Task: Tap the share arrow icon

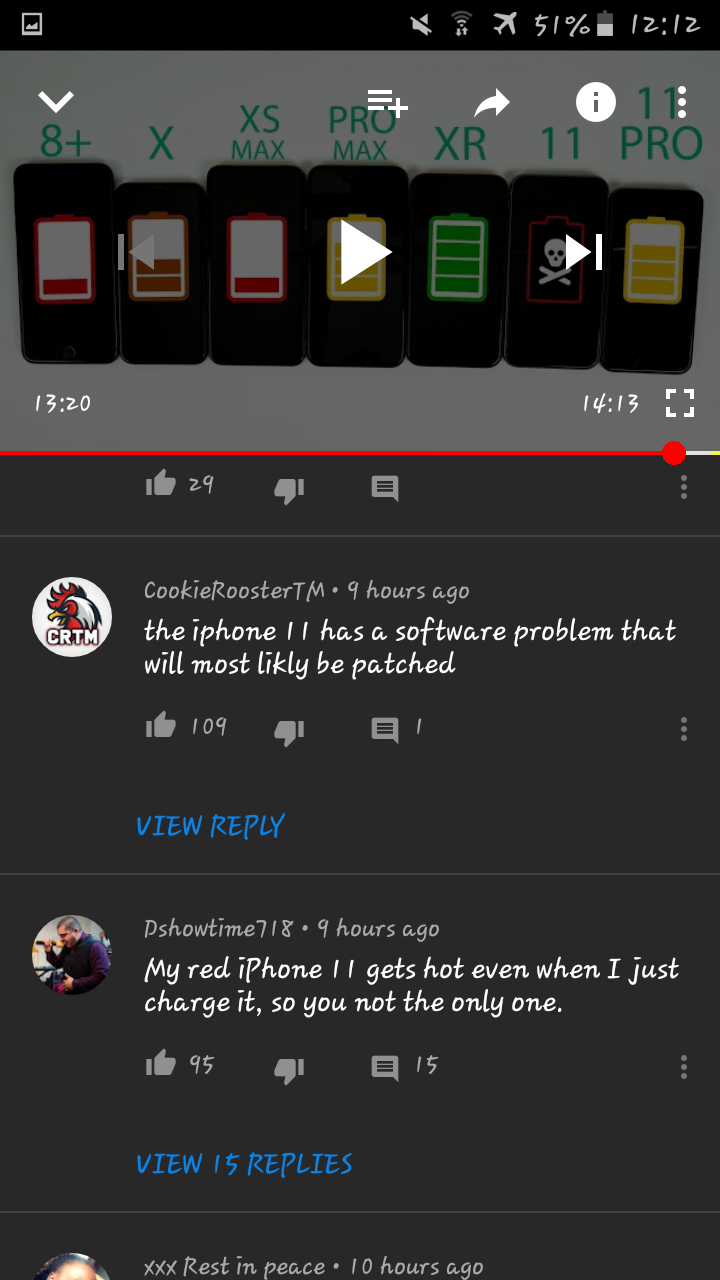Action: point(491,102)
